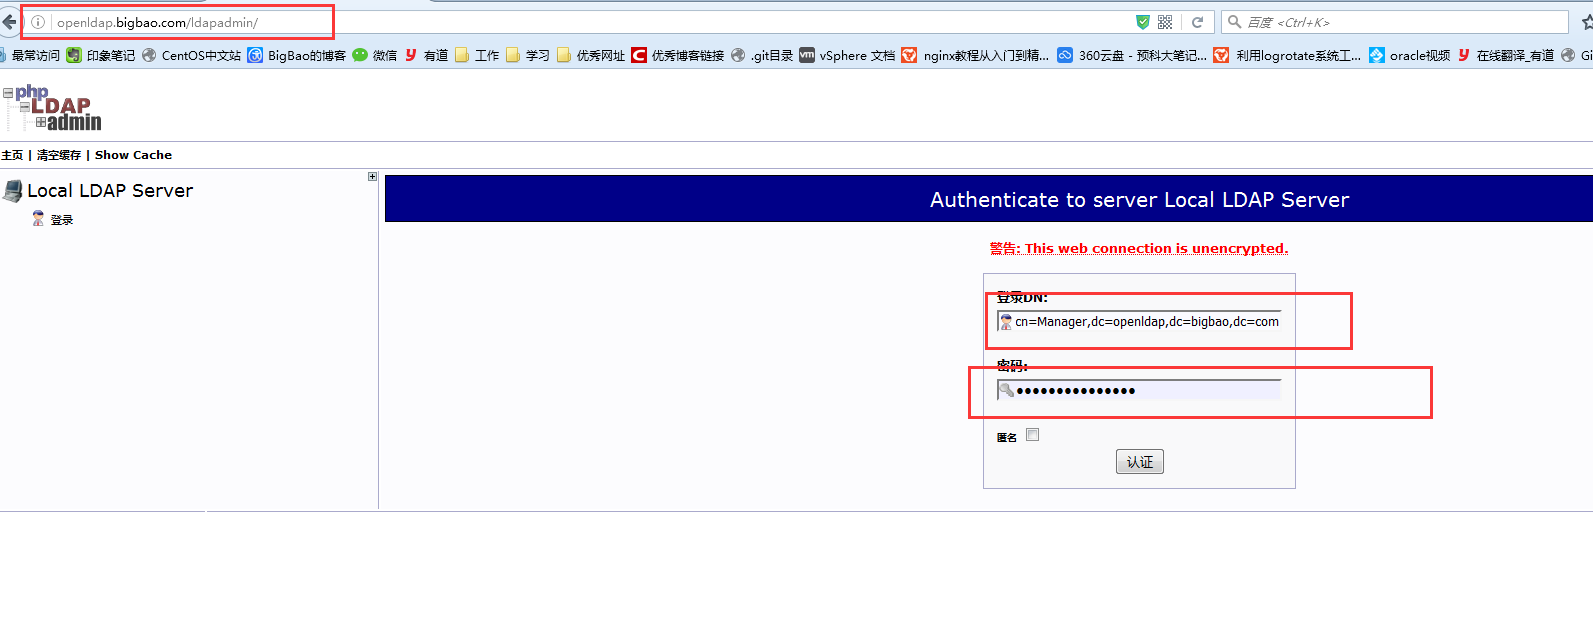The width and height of the screenshot is (1593, 626).
Task: Go to 主页 home link
Action: 12,155
